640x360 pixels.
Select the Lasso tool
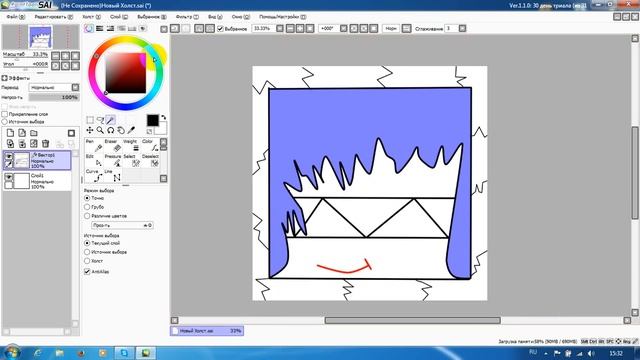tap(100, 120)
